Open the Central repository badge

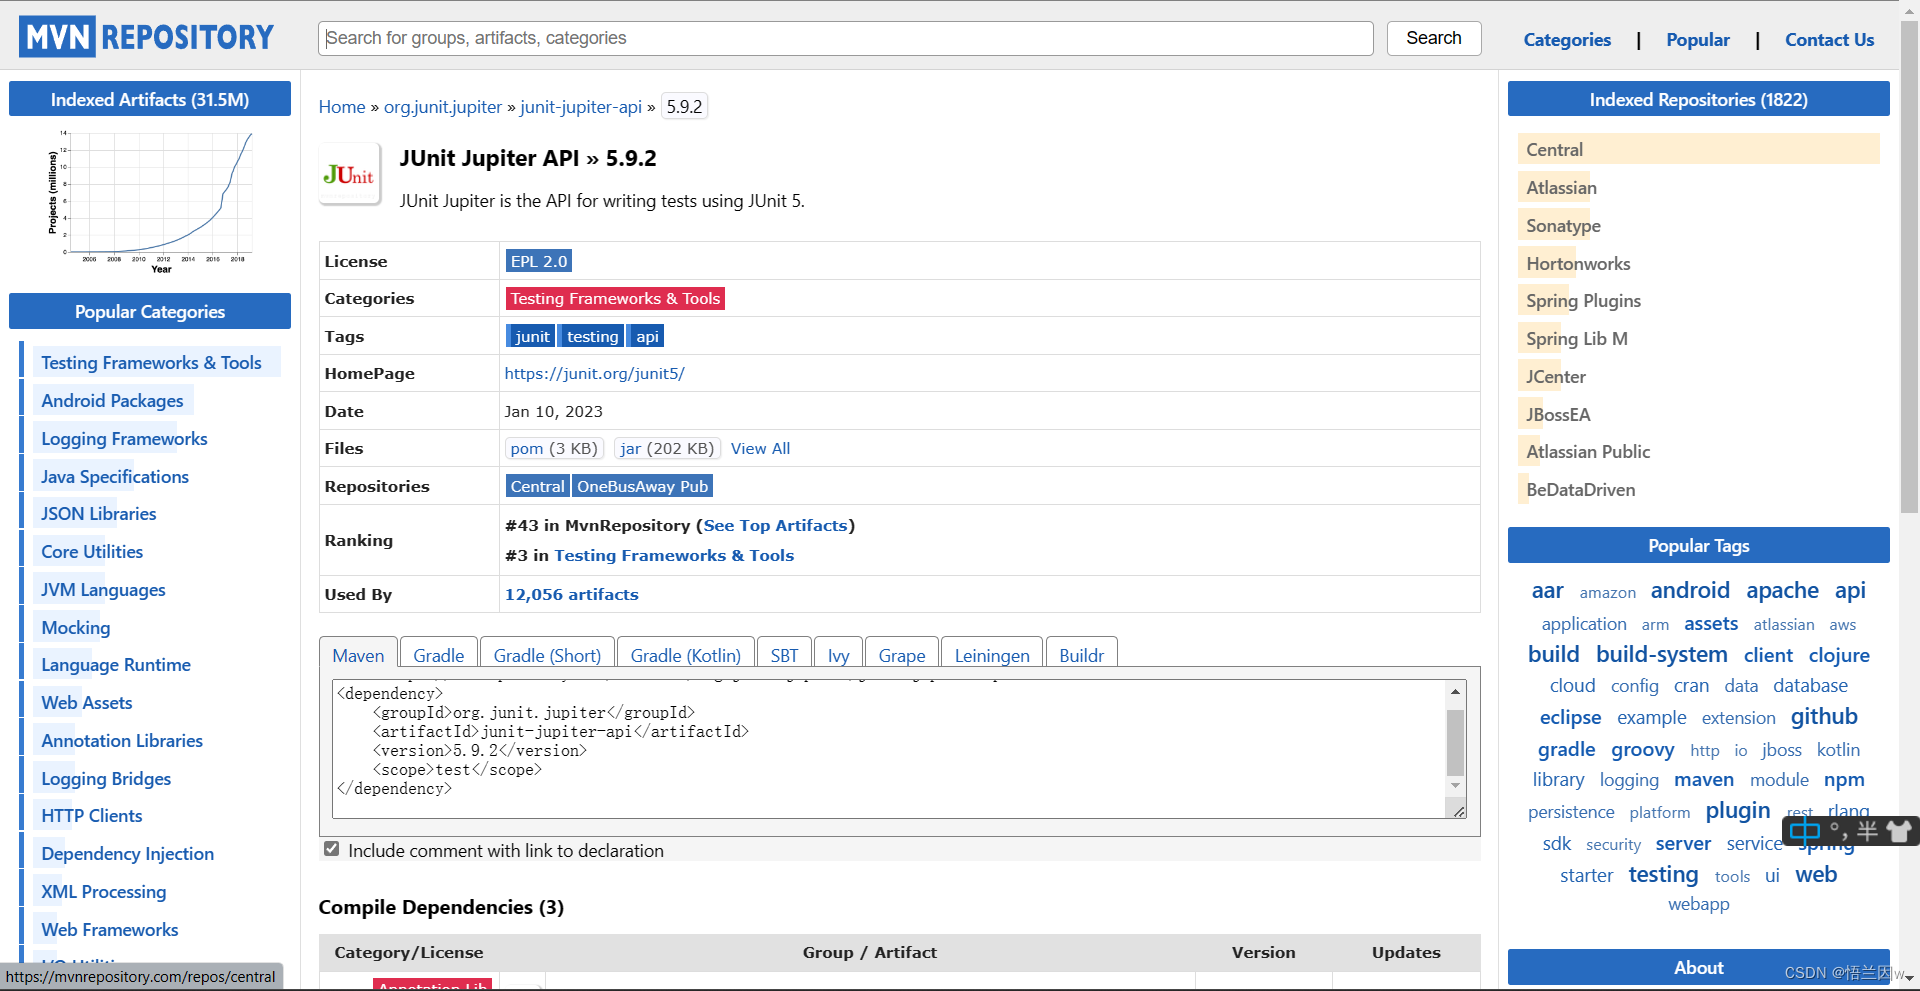click(537, 486)
